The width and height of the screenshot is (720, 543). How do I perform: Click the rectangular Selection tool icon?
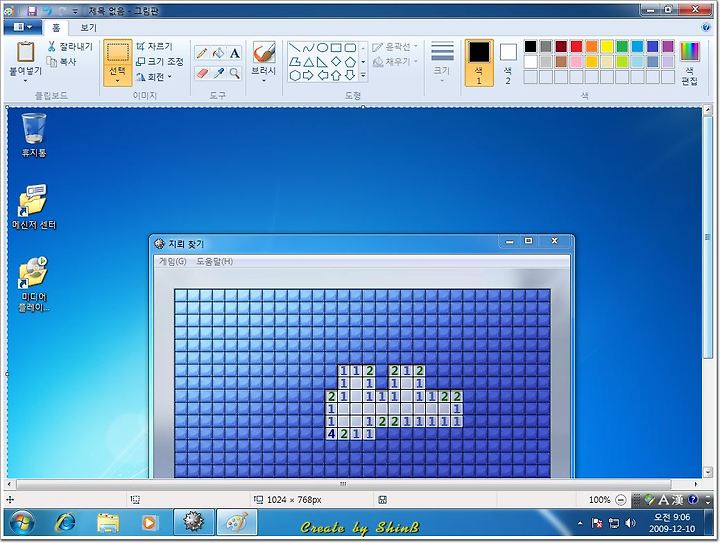[118, 52]
